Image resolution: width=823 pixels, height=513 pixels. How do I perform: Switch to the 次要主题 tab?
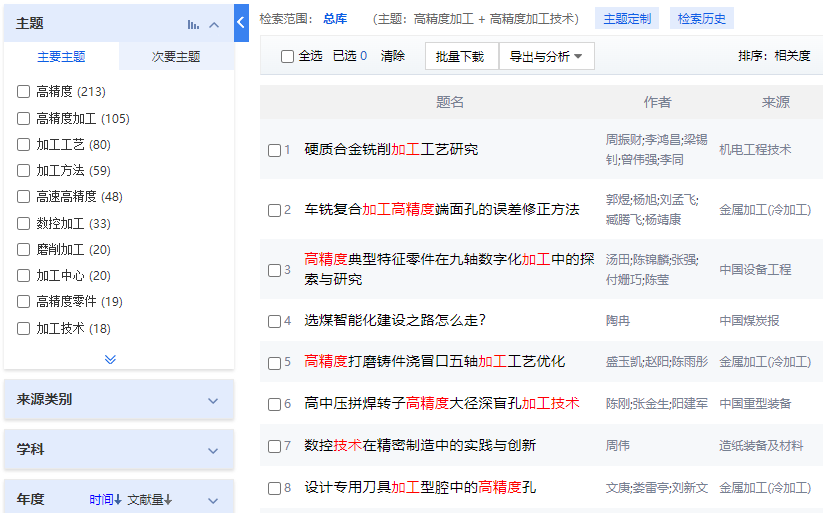point(176,56)
